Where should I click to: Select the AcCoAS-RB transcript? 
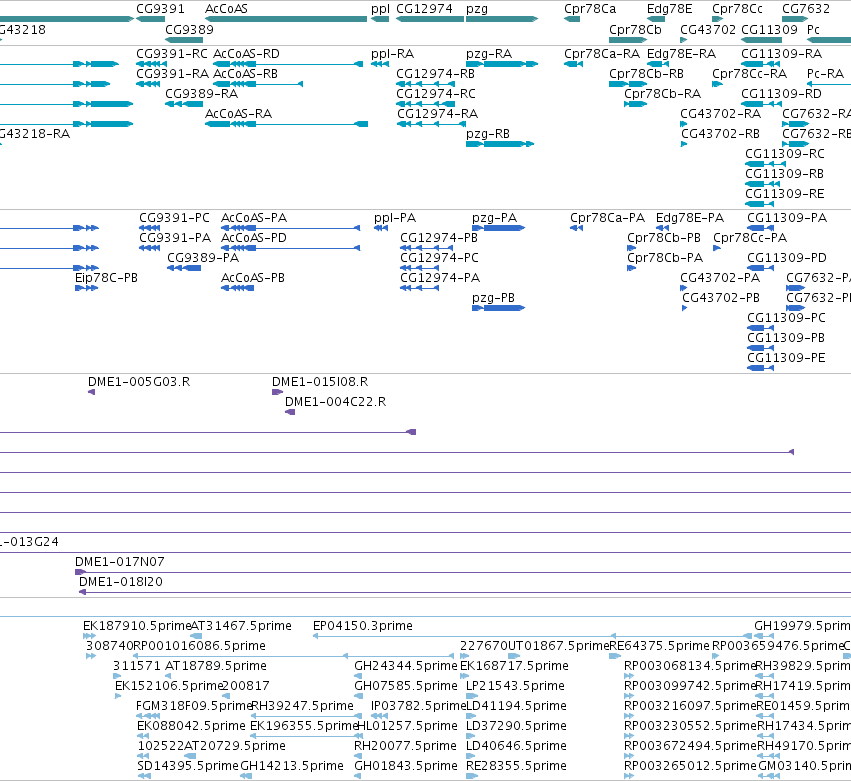coord(258,84)
